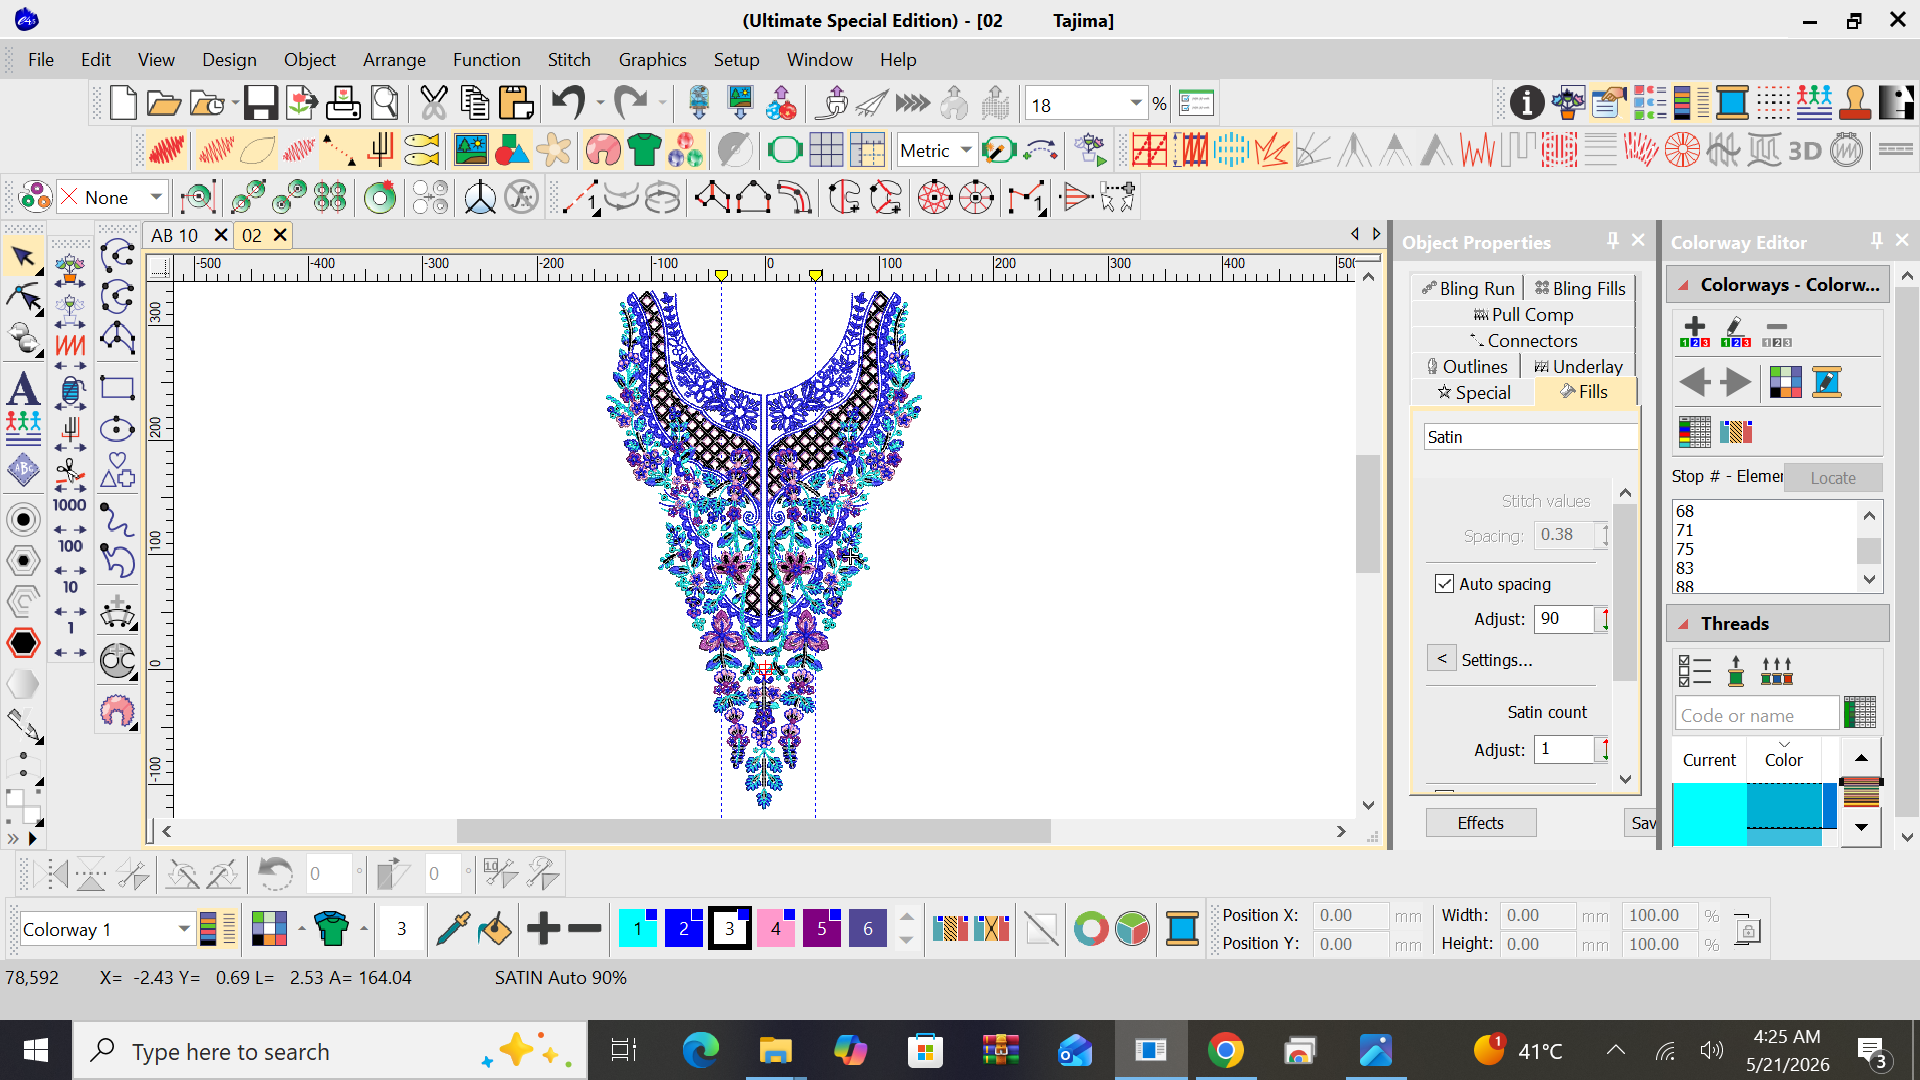Open the Underlay tab

pos(1578,367)
